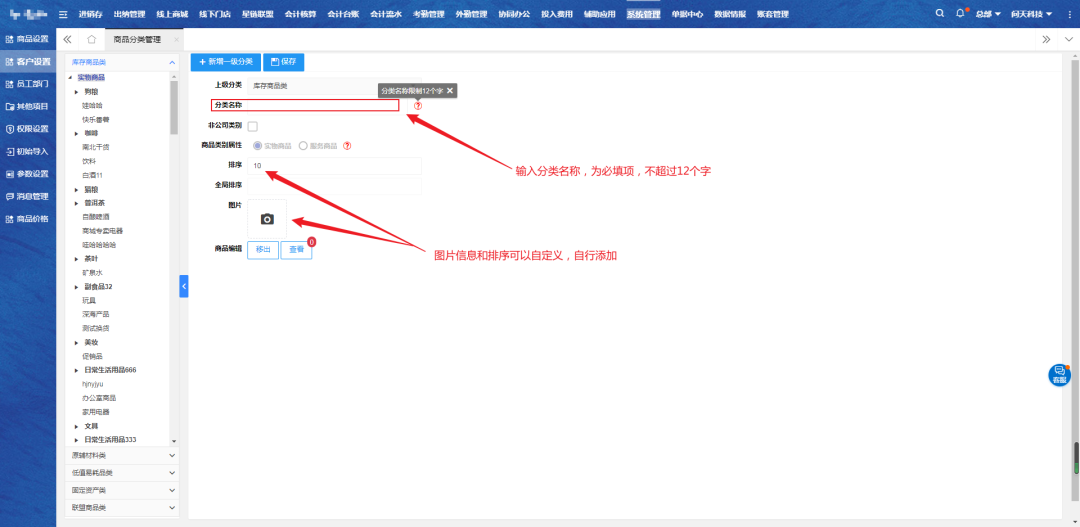Select the 实物商品 radio button
Screen dimensions: 1080x527
(x=258, y=146)
